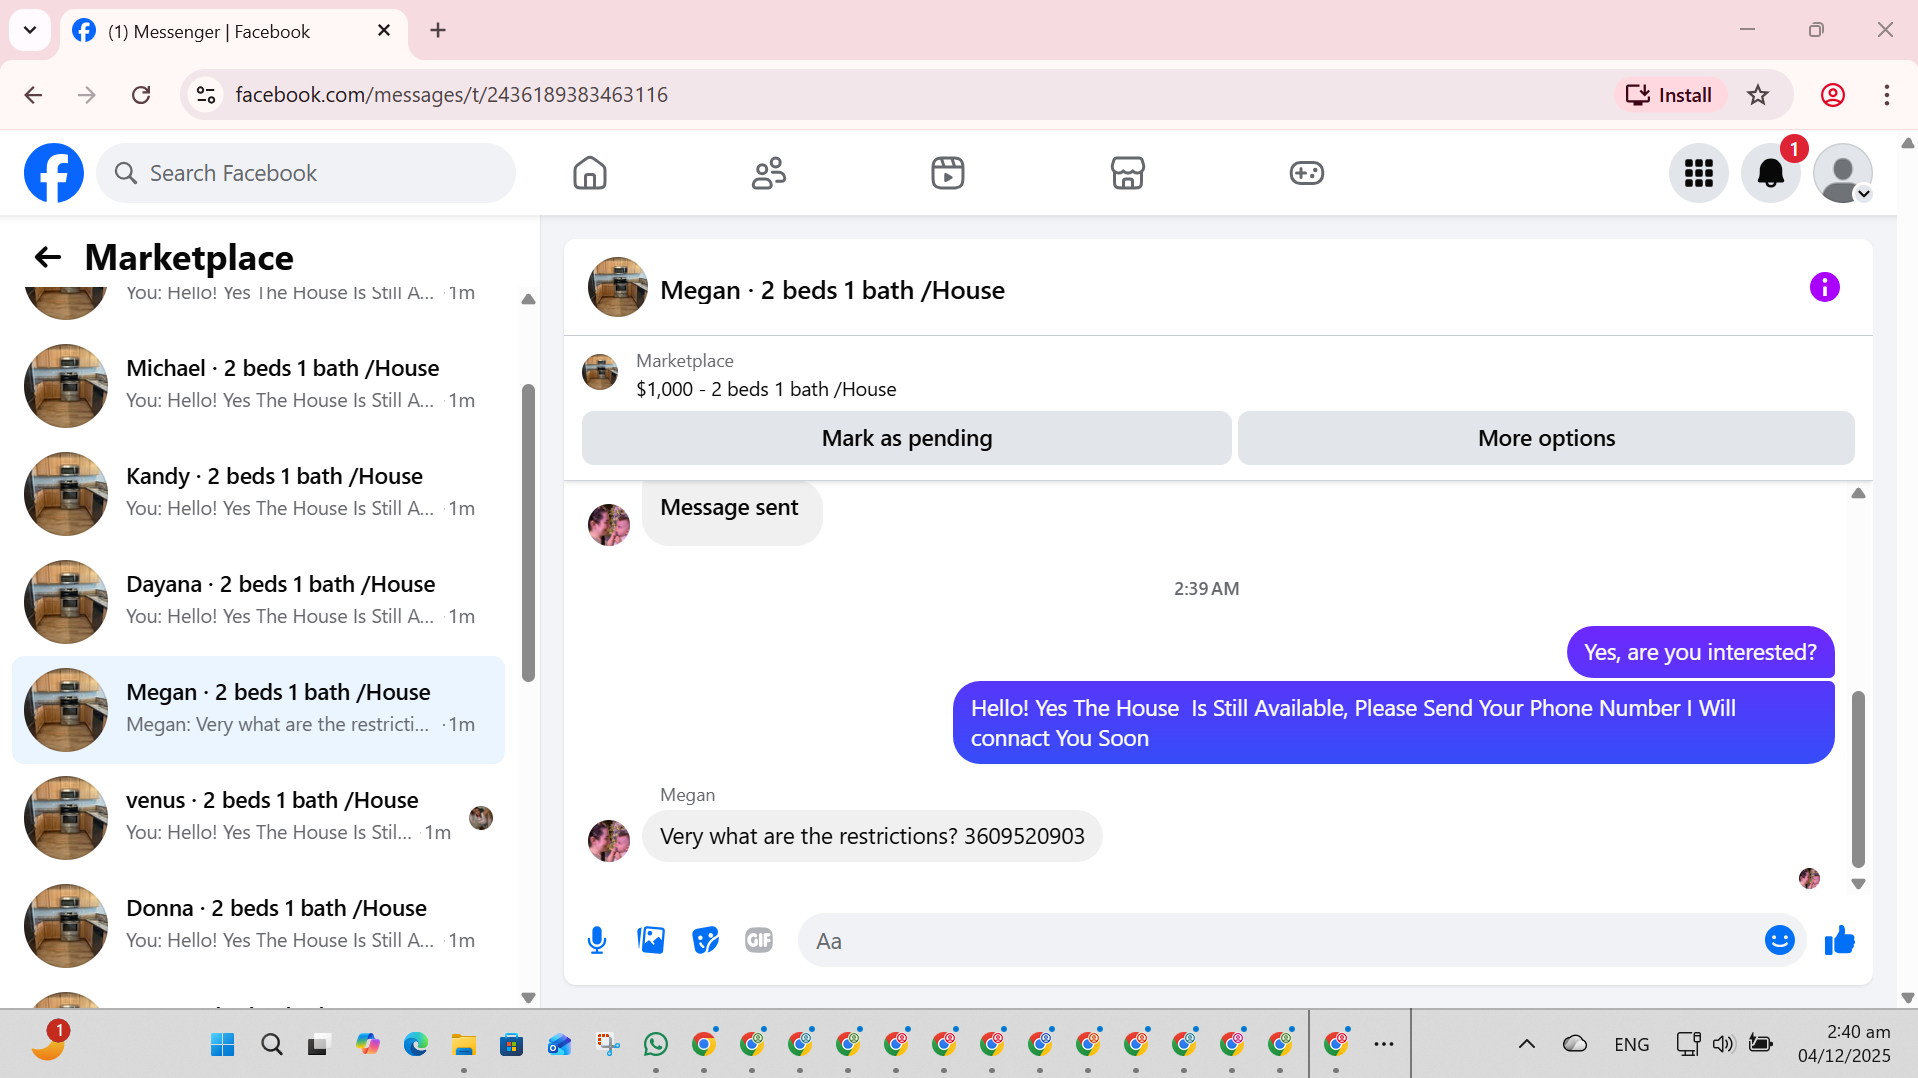1918x1078 pixels.
Task: Open the Menu grid icon
Action: pyautogui.click(x=1699, y=173)
